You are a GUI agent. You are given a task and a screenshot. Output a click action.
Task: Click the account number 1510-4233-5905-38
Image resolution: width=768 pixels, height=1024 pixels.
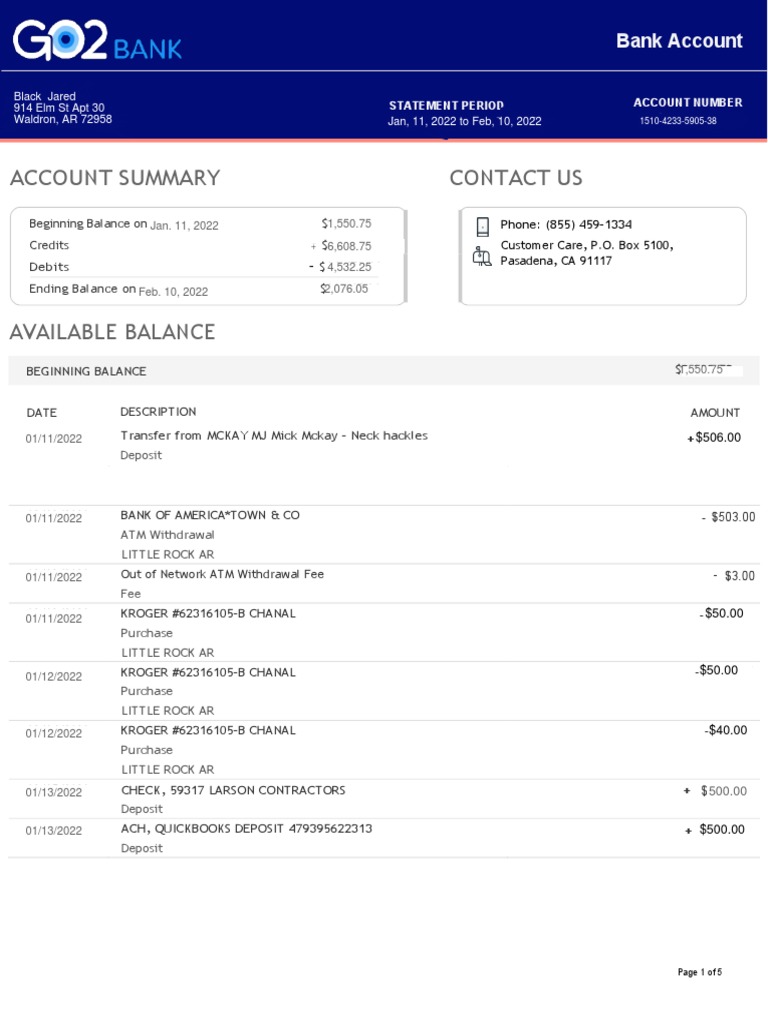(x=678, y=121)
